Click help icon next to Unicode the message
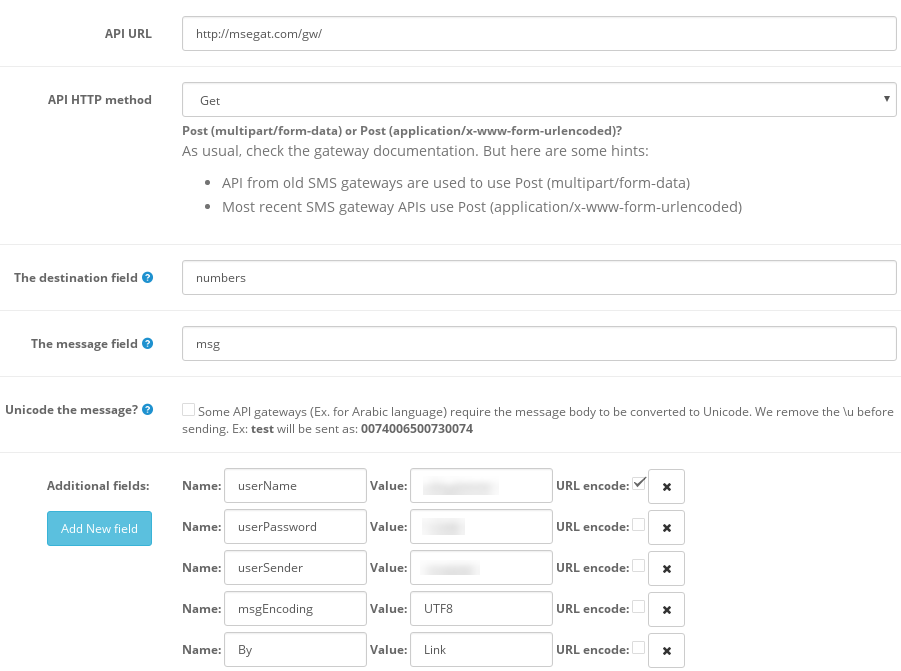Screen dimensions: 901x671 (x=148, y=410)
